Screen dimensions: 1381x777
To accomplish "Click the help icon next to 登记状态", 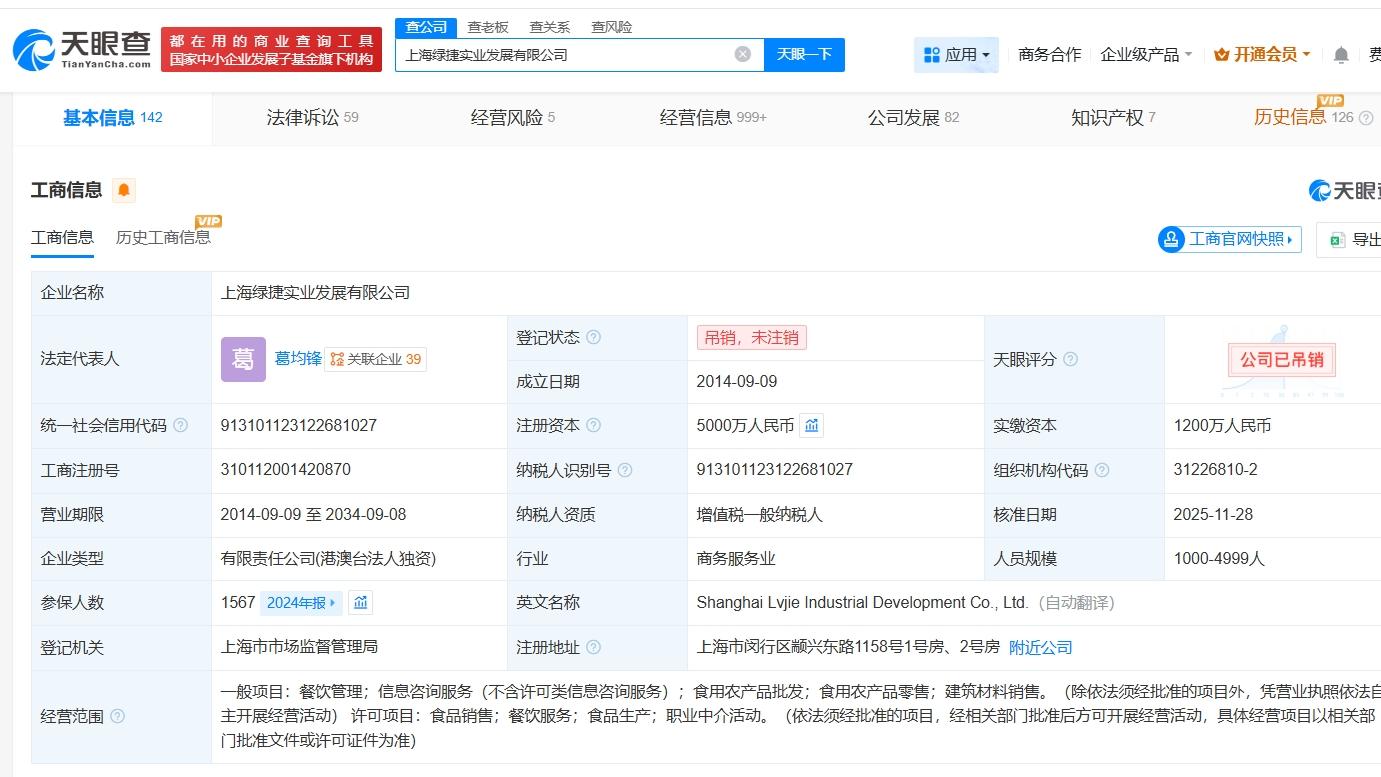I will [595, 337].
